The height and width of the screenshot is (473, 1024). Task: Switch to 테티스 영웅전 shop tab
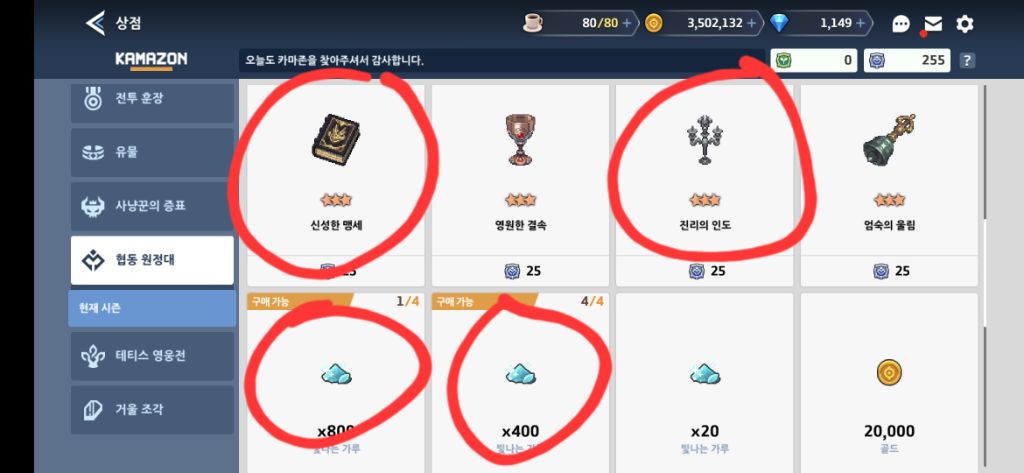coord(152,356)
